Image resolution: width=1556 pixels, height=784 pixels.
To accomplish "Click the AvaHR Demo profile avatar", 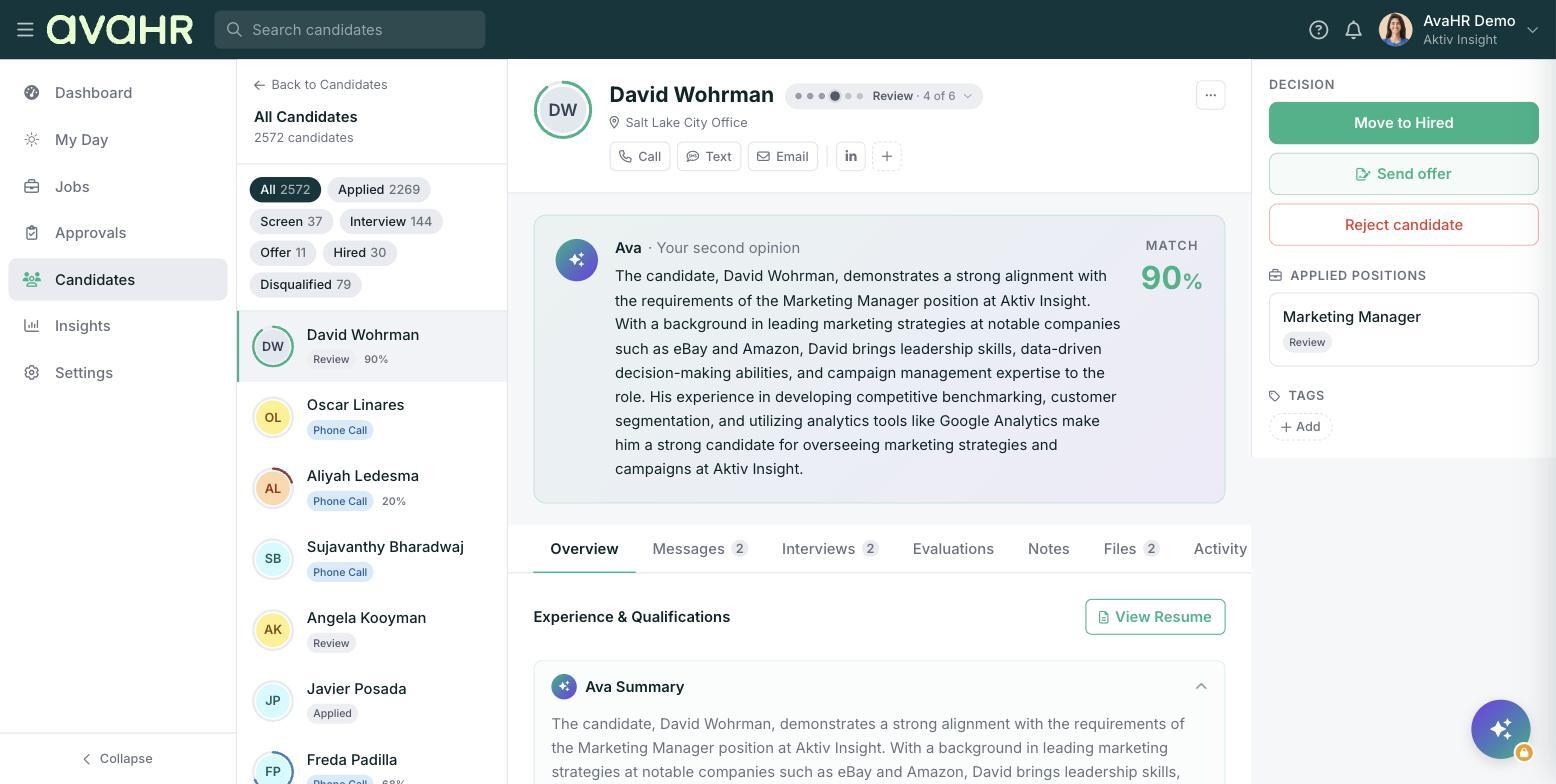I will (x=1395, y=30).
